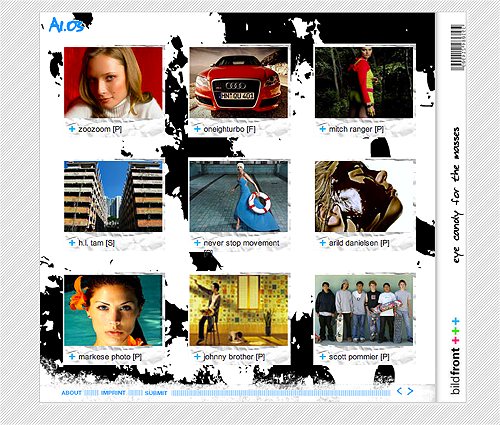Screen dimensions: 500x425
Task: Click the plus icon beside markese photo
Action: coord(72,357)
